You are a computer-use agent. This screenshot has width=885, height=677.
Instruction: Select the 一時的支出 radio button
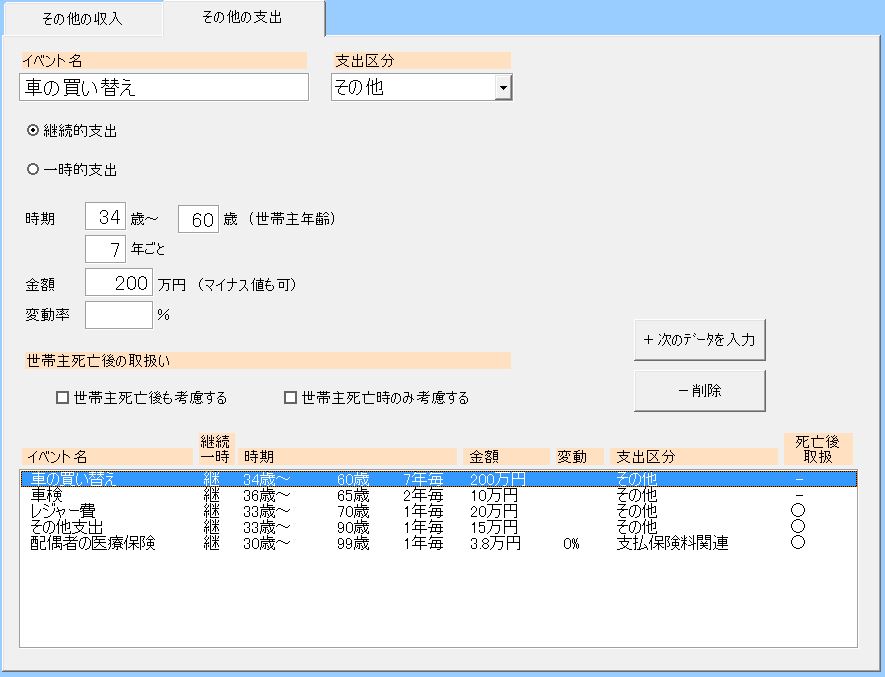pyautogui.click(x=33, y=170)
